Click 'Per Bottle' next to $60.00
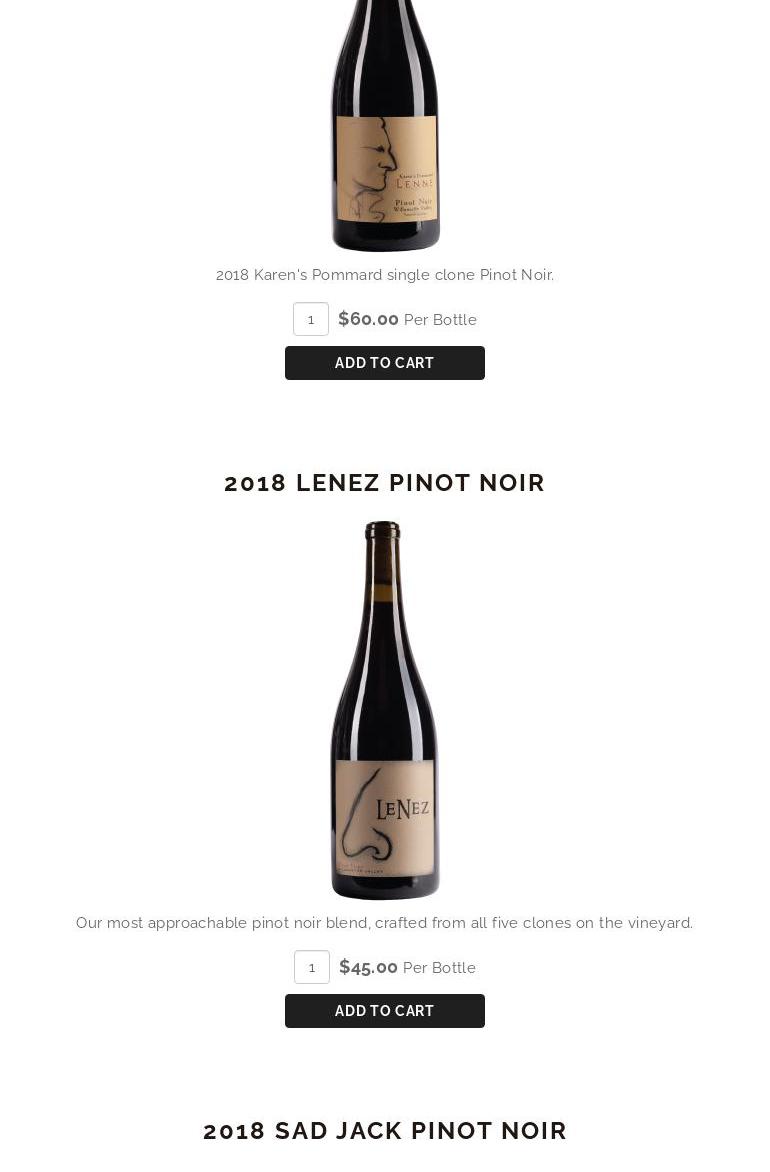The width and height of the screenshot is (770, 1172). click(440, 320)
